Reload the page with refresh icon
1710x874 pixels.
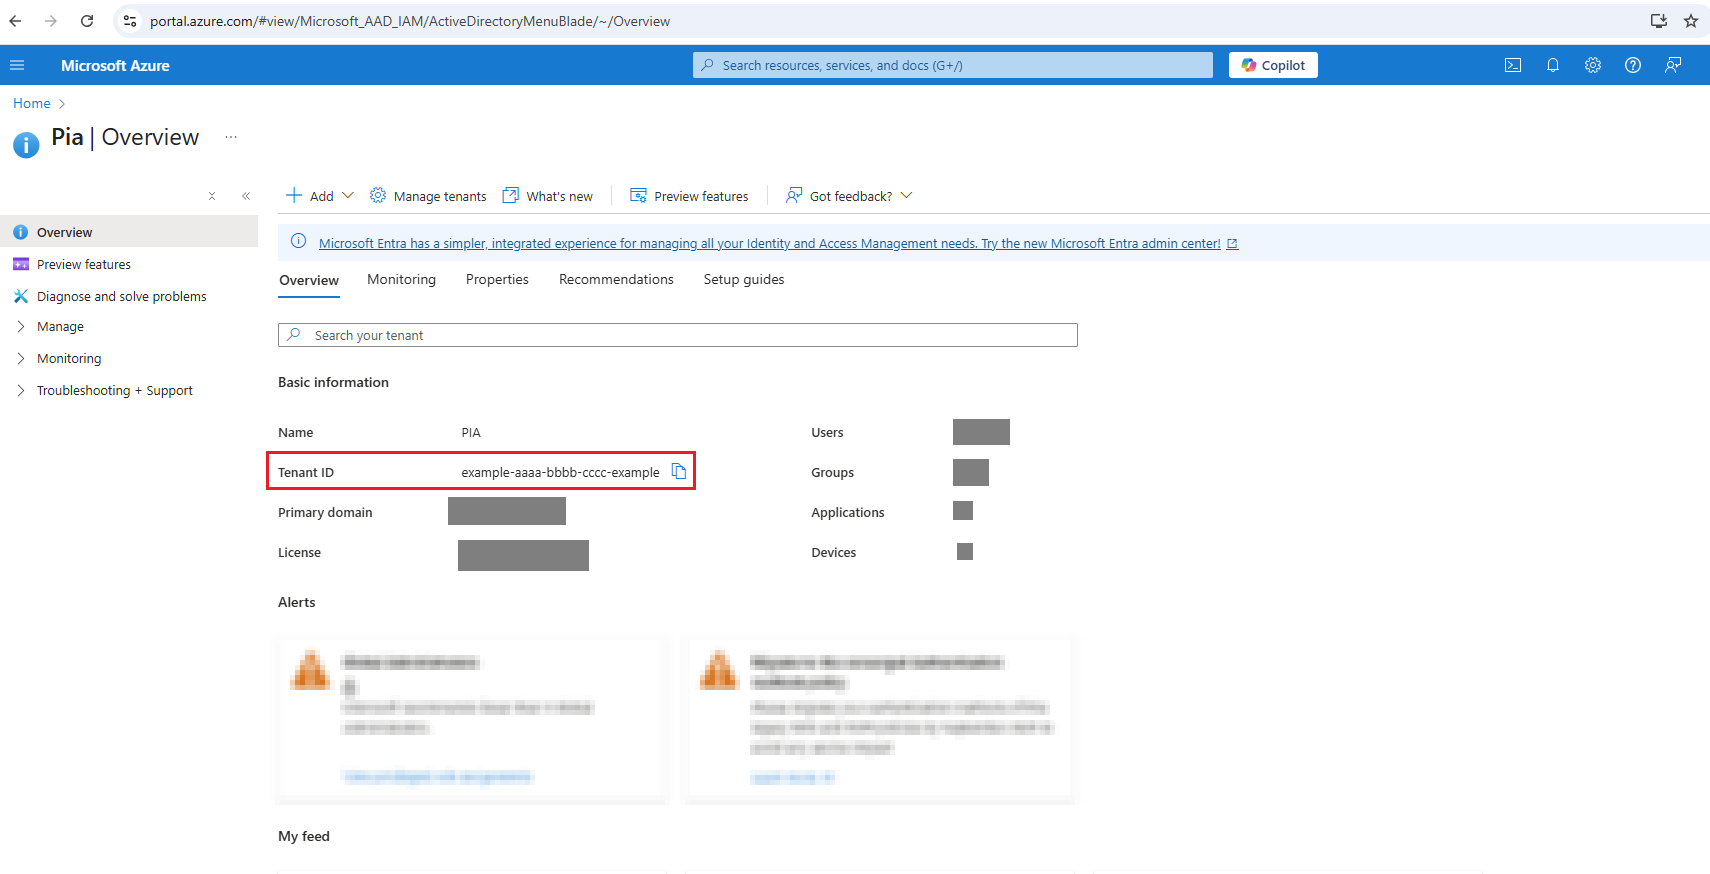tap(87, 21)
